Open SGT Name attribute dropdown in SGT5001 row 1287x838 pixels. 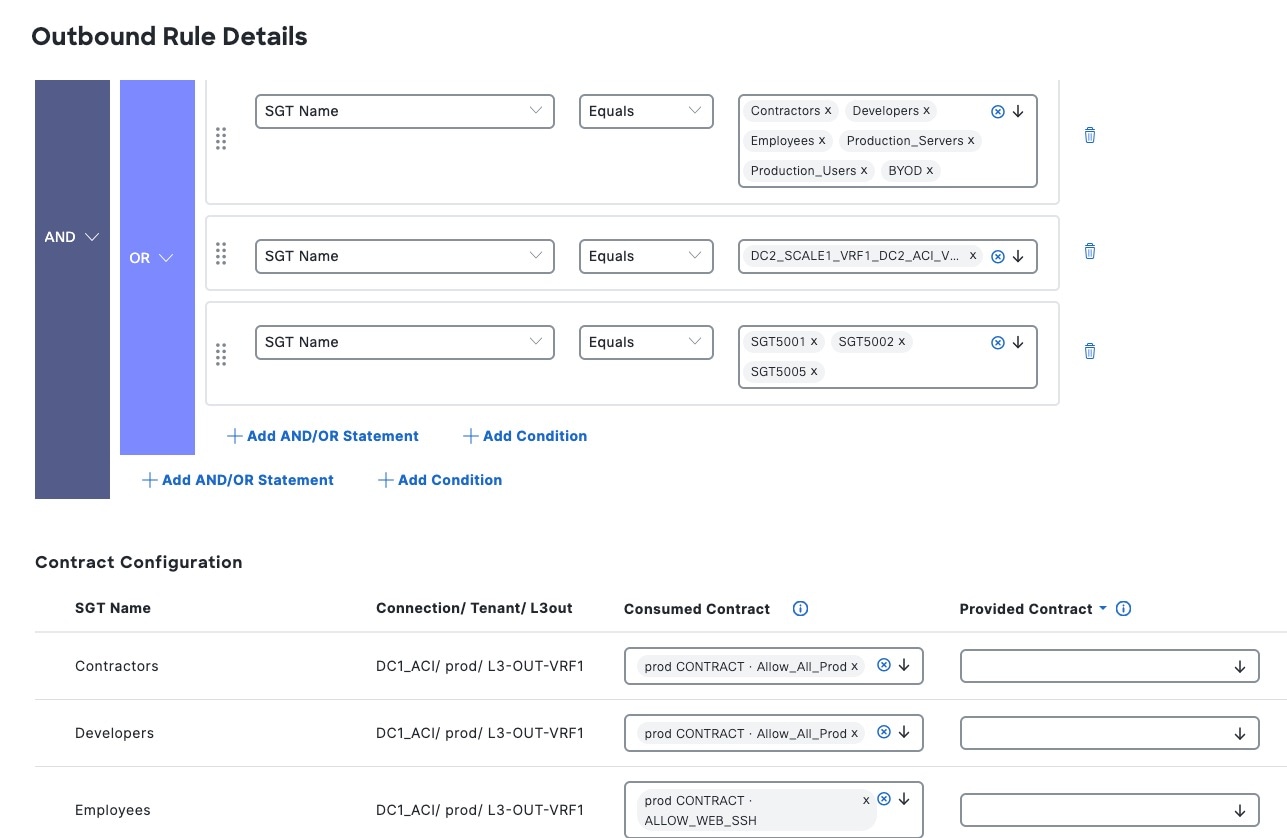coord(405,342)
